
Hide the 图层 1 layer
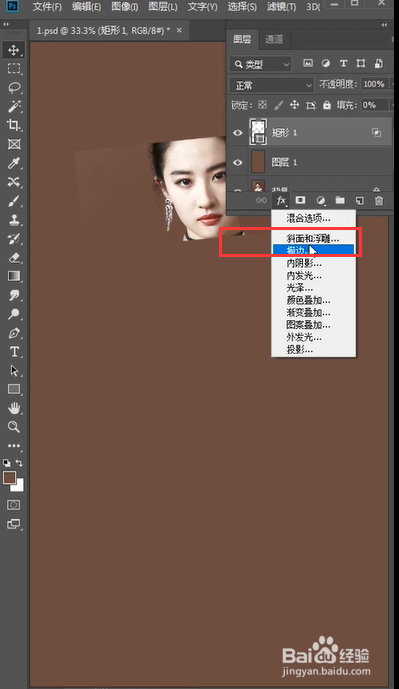238,163
